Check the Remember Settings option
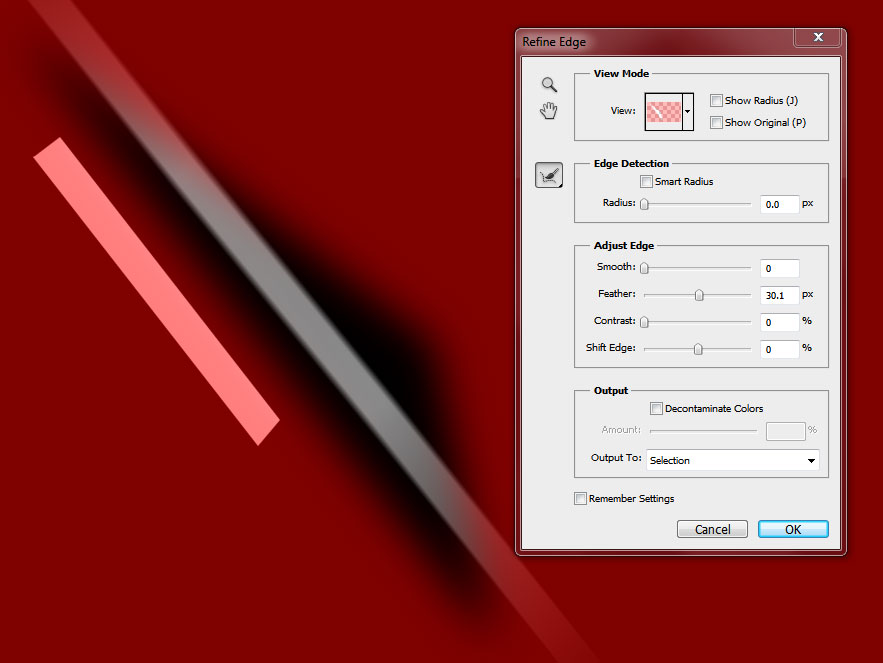 click(x=581, y=498)
